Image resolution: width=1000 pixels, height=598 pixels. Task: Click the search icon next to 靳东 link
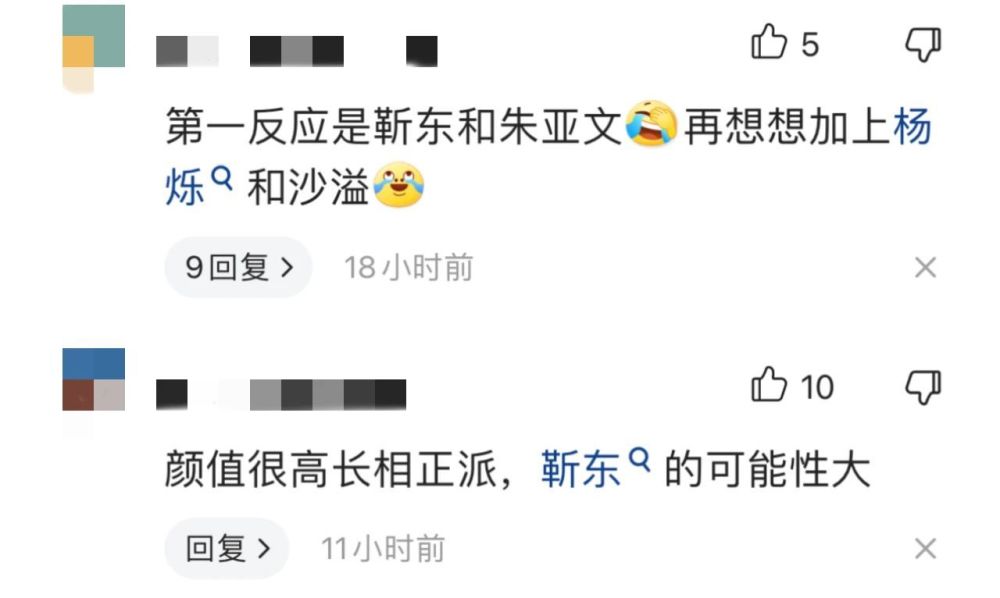tap(639, 459)
